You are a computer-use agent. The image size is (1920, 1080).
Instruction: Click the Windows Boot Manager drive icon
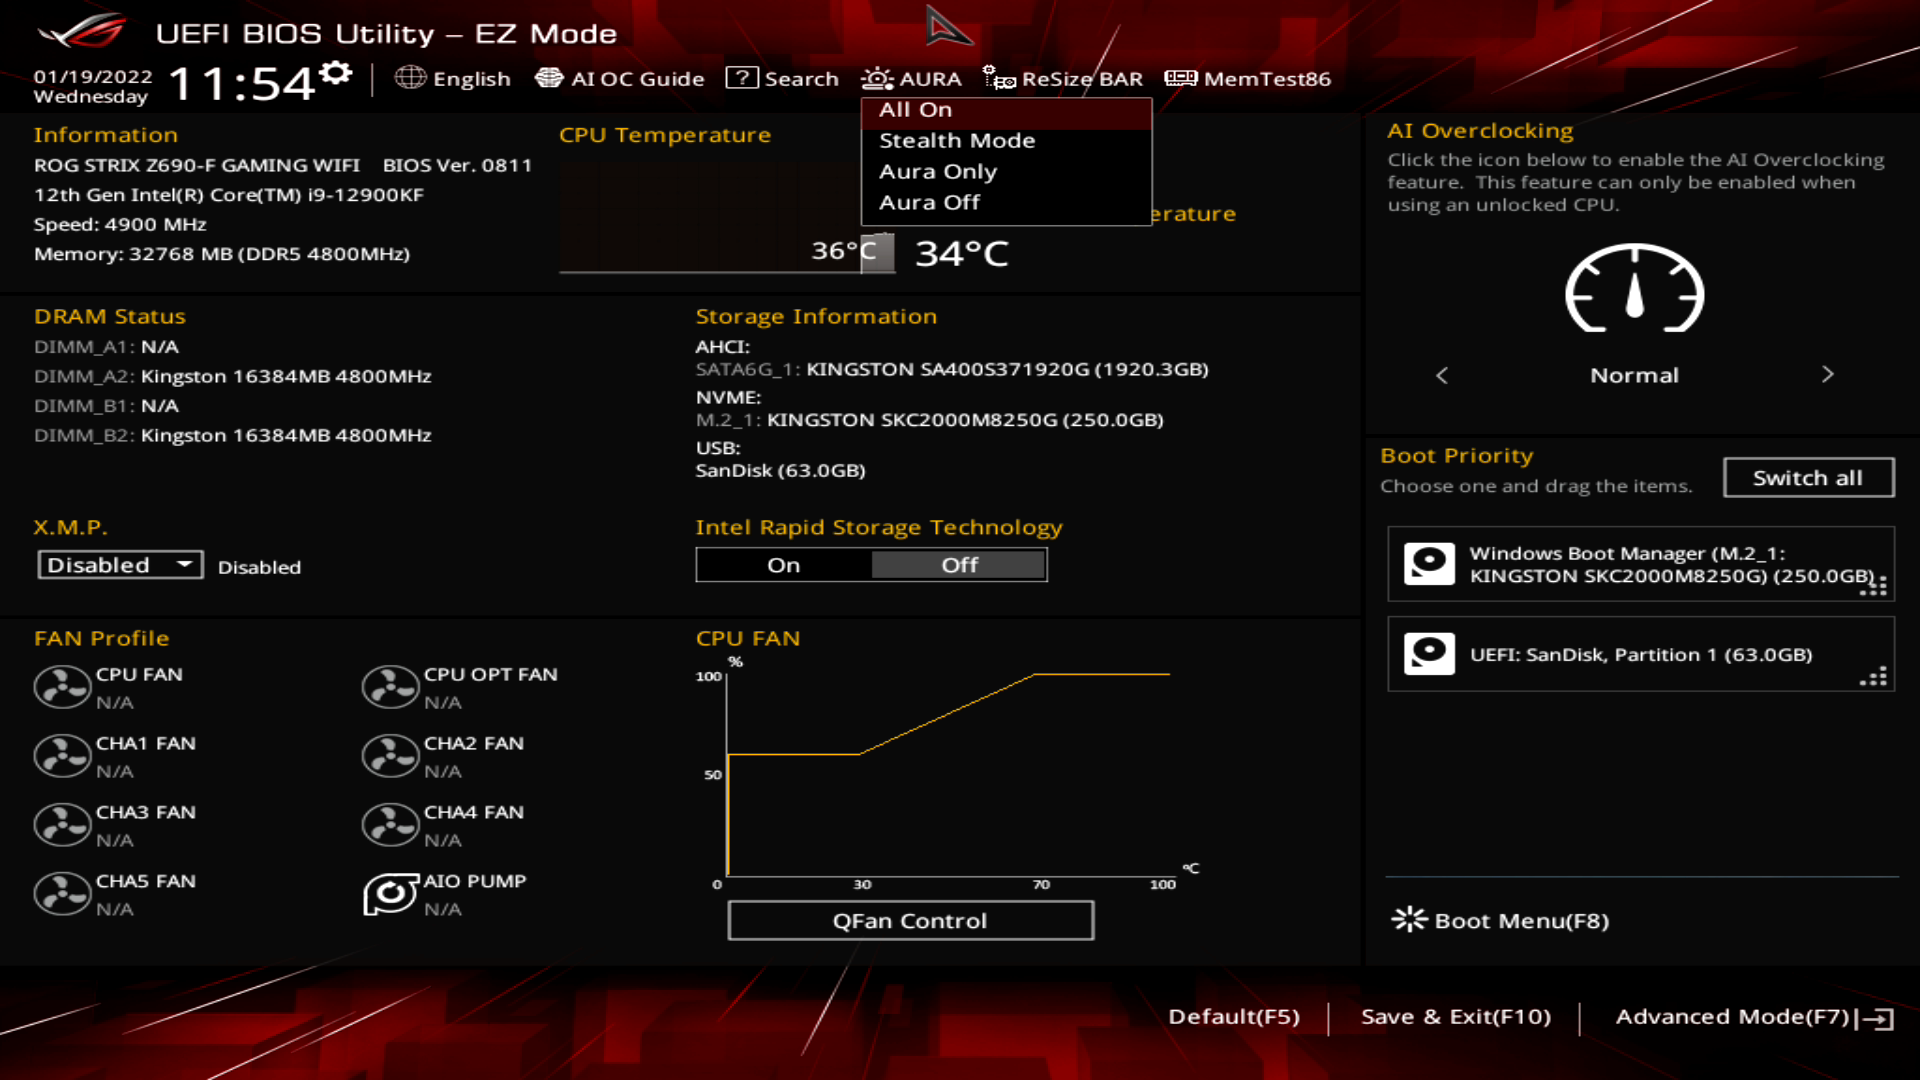(x=1431, y=564)
